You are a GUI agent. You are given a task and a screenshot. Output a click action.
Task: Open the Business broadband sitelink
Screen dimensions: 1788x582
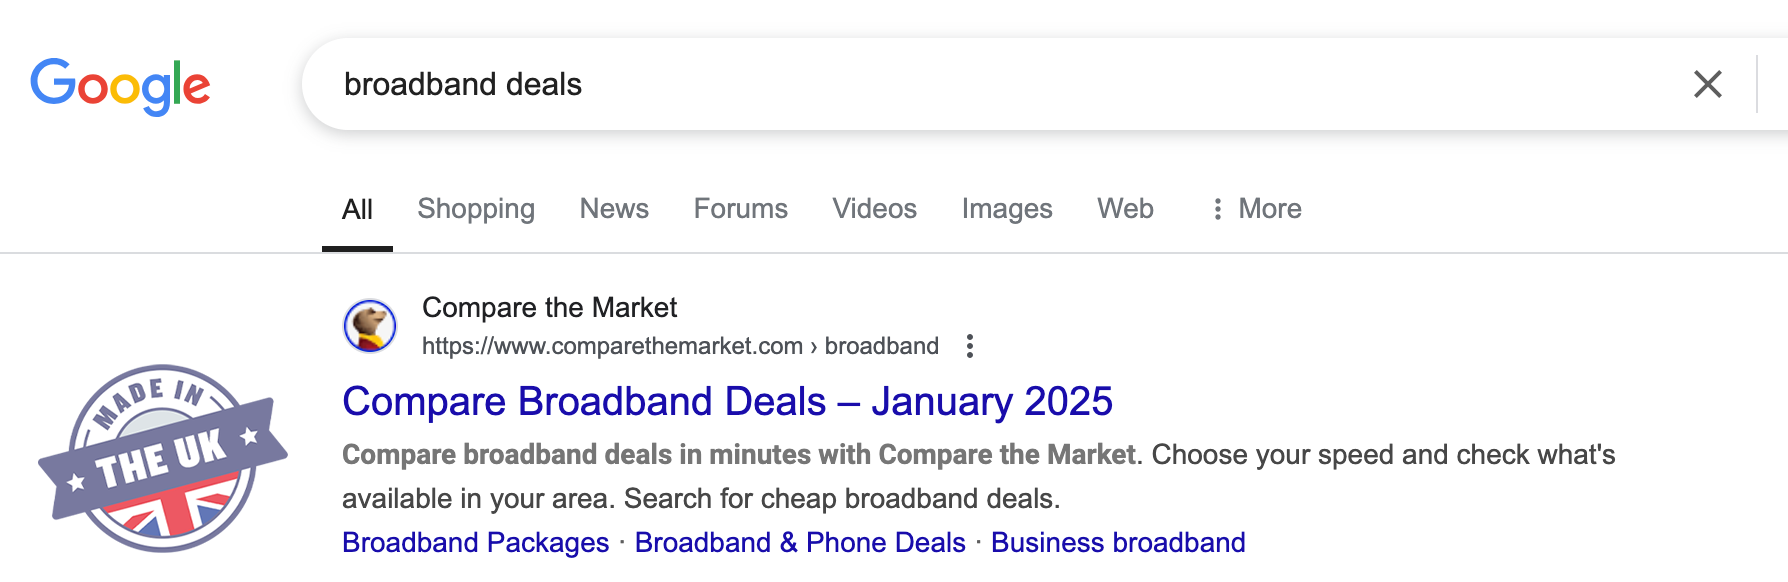[1117, 543]
